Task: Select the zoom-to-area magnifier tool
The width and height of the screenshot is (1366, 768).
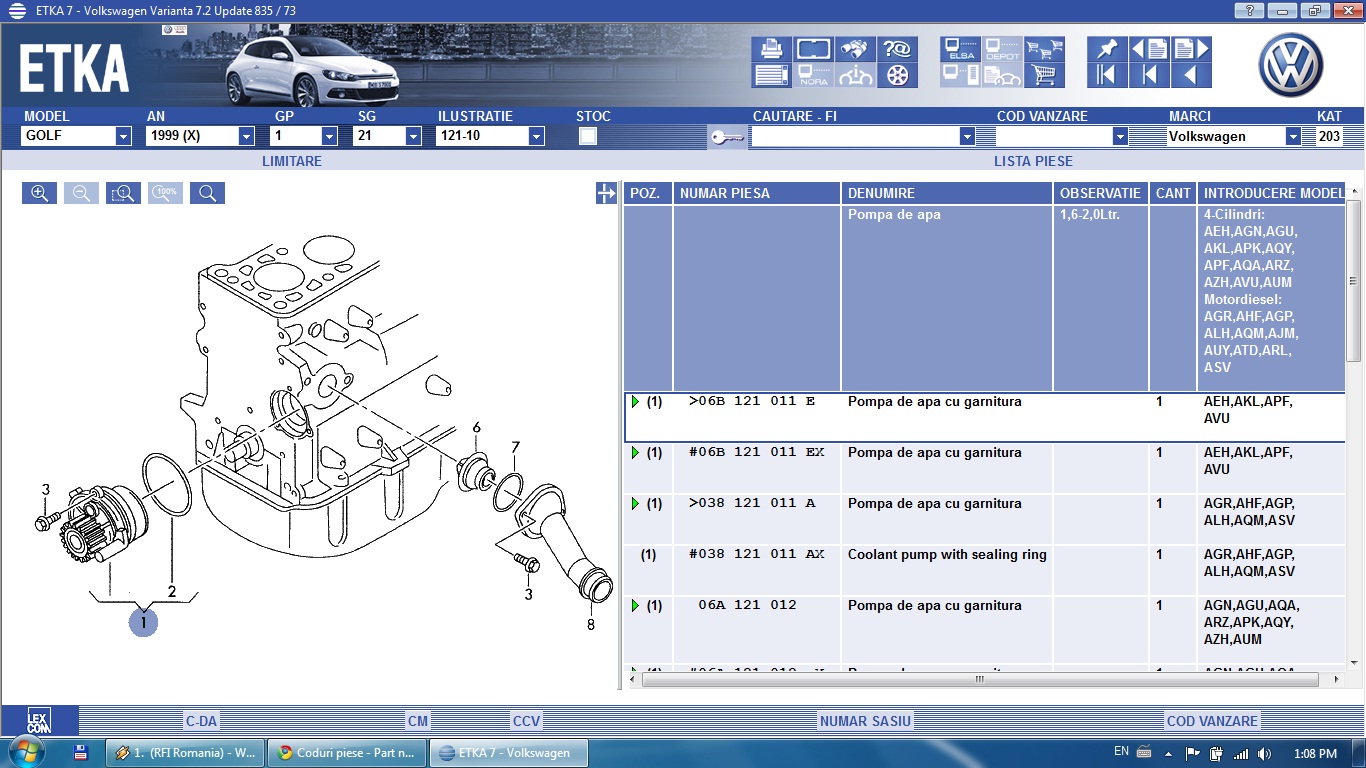Action: pyautogui.click(x=123, y=193)
